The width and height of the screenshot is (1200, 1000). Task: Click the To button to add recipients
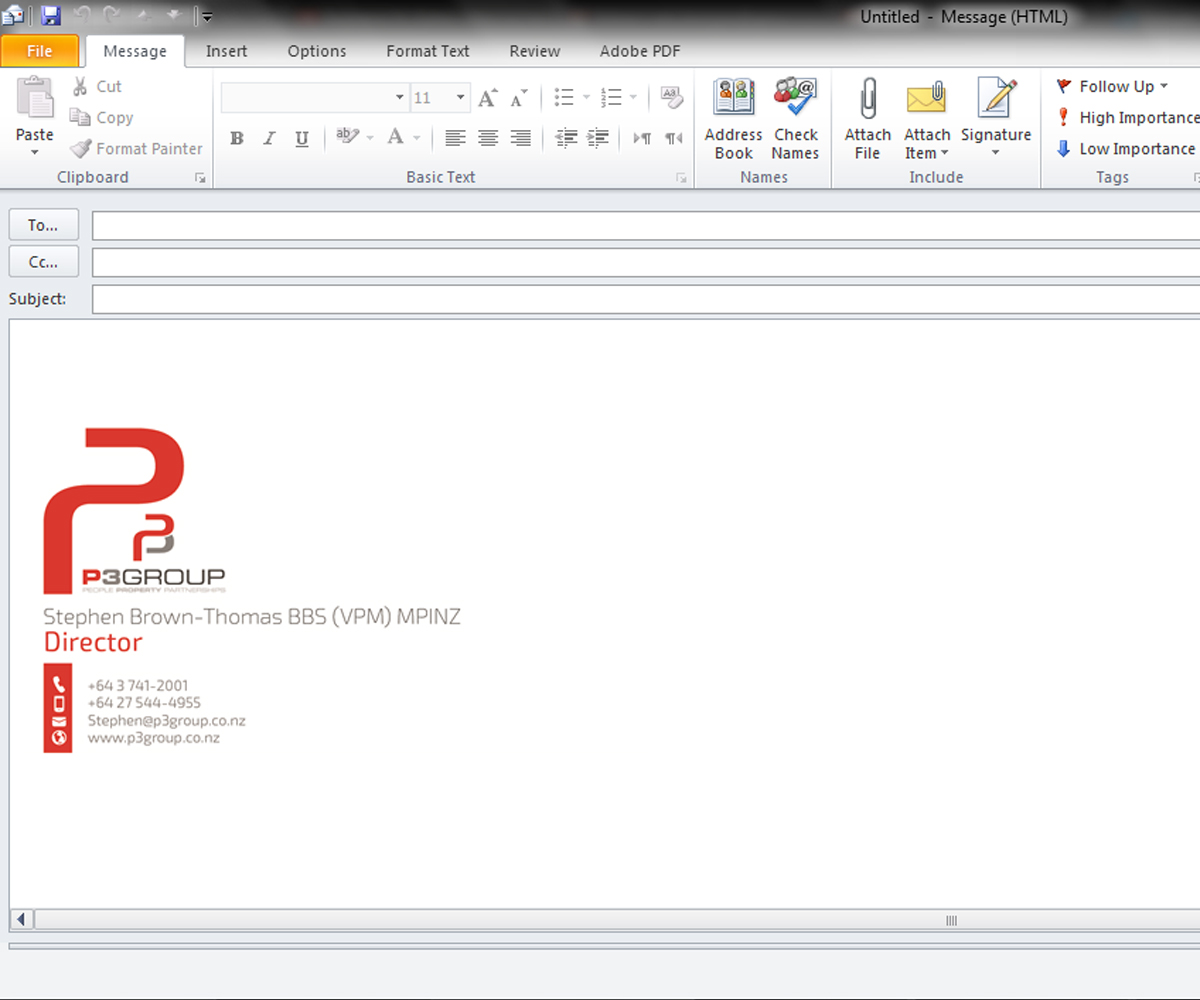[x=43, y=224]
